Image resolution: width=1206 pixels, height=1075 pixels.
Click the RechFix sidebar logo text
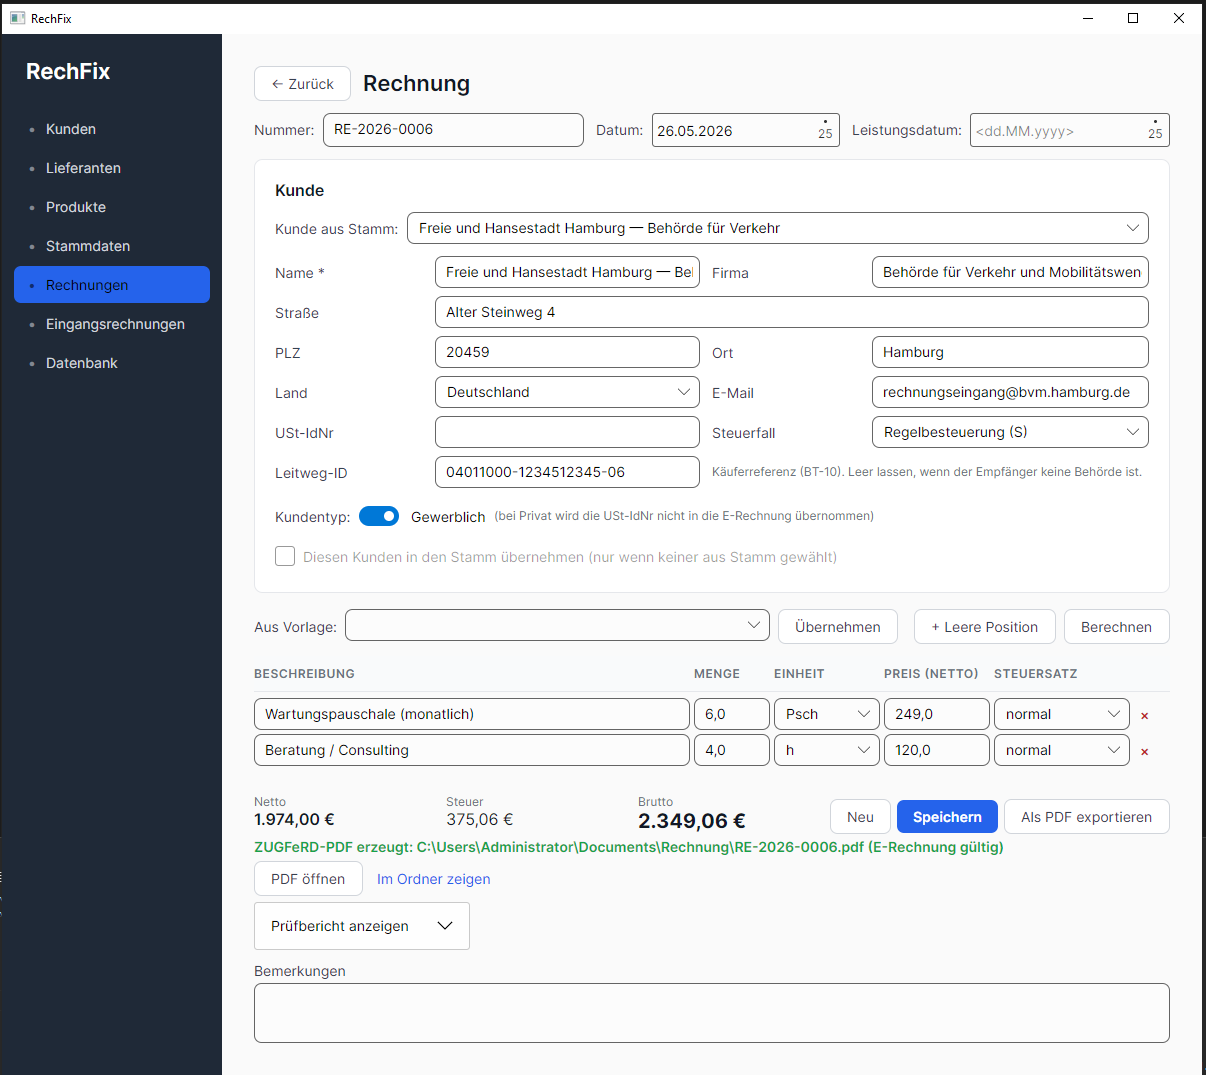[x=68, y=71]
